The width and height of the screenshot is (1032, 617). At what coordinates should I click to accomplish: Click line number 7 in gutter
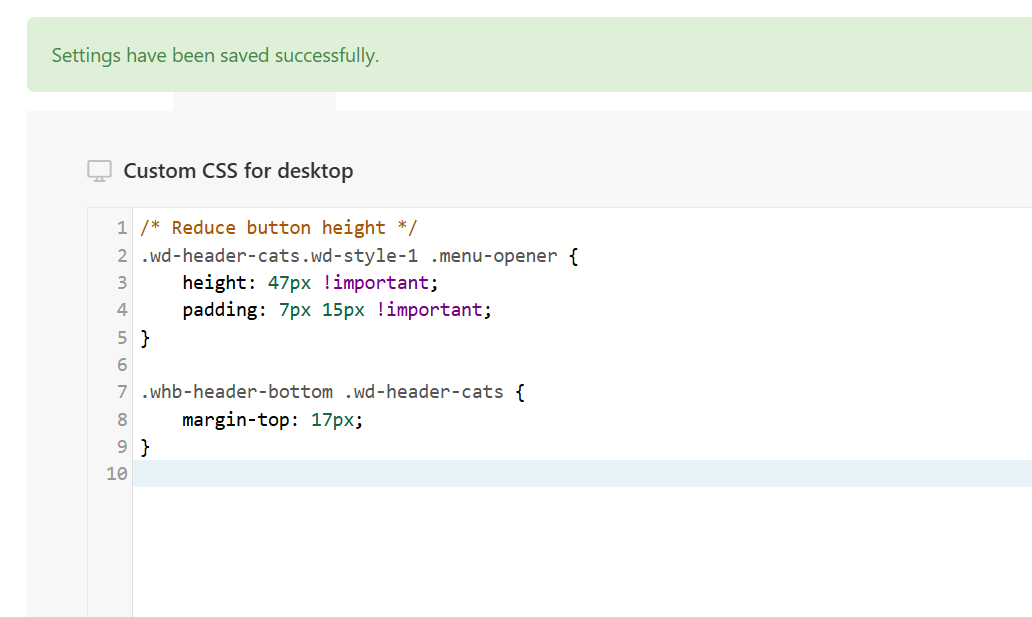[122, 392]
